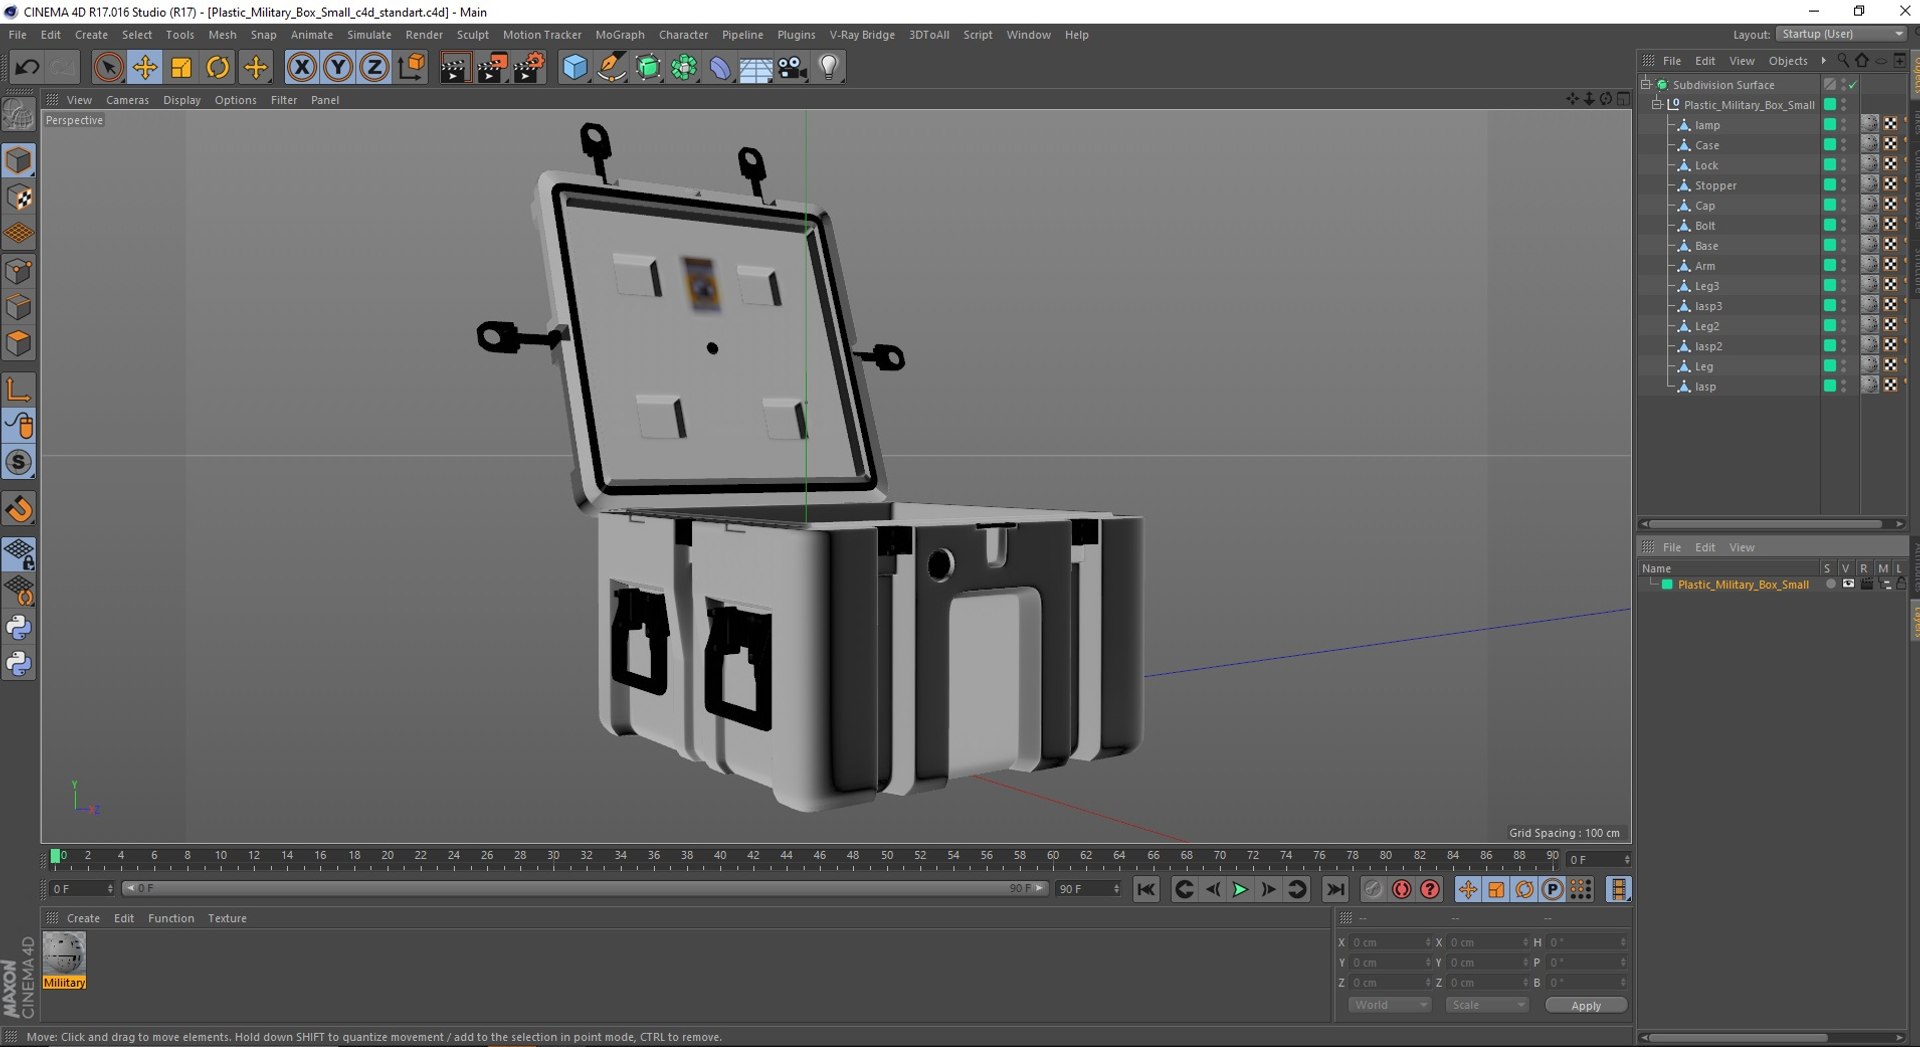The height and width of the screenshot is (1047, 1920).
Task: Collapse the Plastic_Military_Box_Small null node
Action: pos(1656,105)
